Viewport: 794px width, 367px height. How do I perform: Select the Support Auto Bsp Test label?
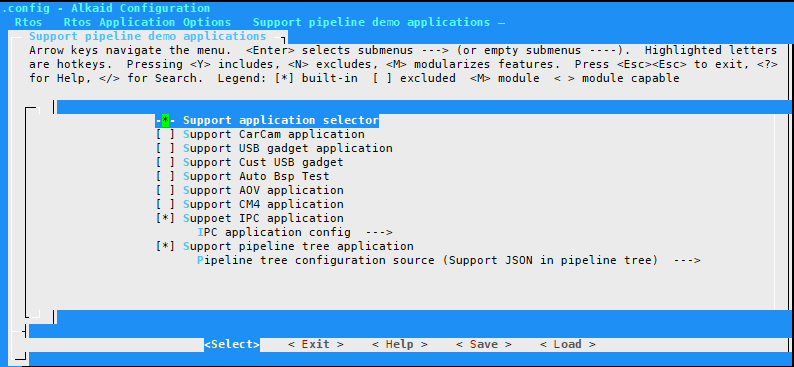(256, 176)
